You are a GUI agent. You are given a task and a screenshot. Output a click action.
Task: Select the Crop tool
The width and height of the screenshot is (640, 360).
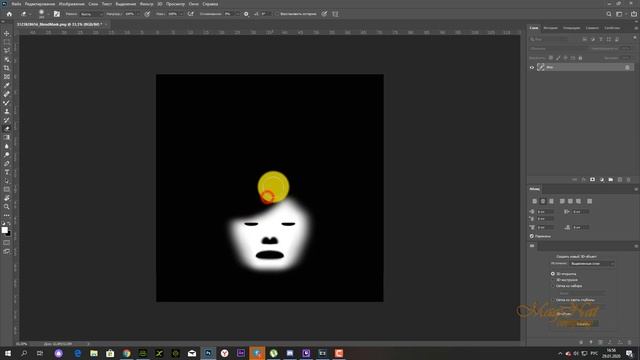click(7, 68)
